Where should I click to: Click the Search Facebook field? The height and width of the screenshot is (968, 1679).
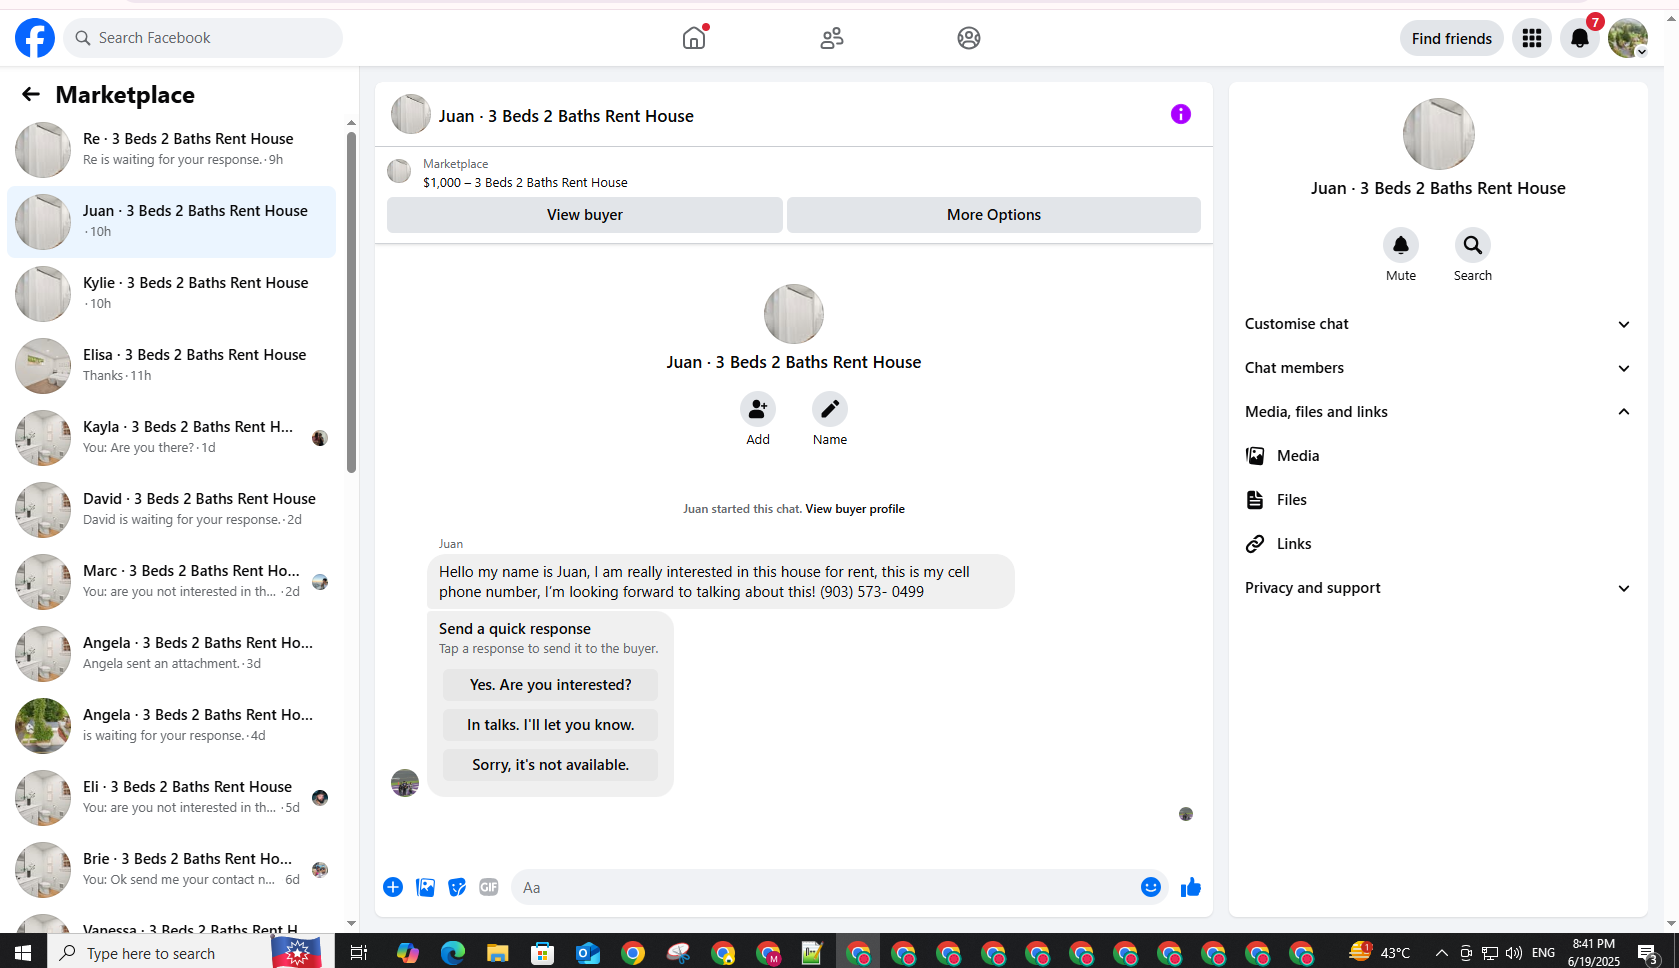click(x=203, y=38)
